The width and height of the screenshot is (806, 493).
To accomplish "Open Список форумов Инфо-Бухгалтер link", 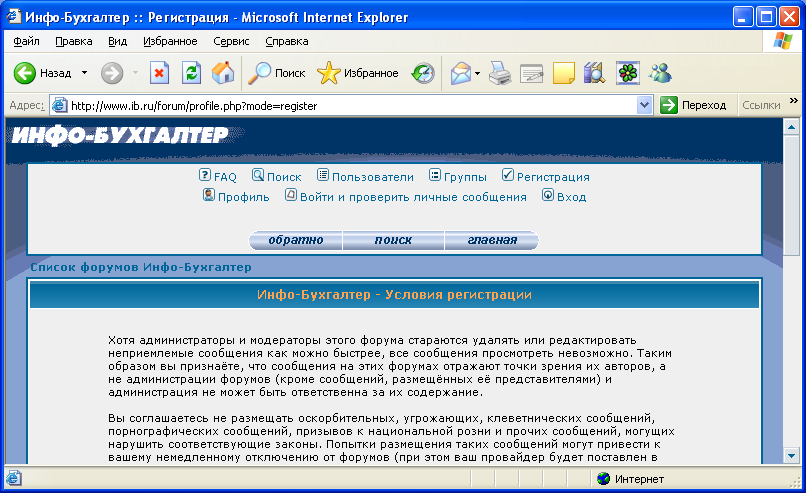I will [x=141, y=267].
